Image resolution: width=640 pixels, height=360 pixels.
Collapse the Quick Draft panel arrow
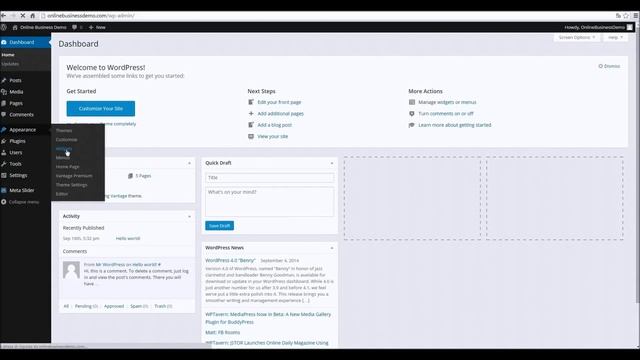coord(332,163)
